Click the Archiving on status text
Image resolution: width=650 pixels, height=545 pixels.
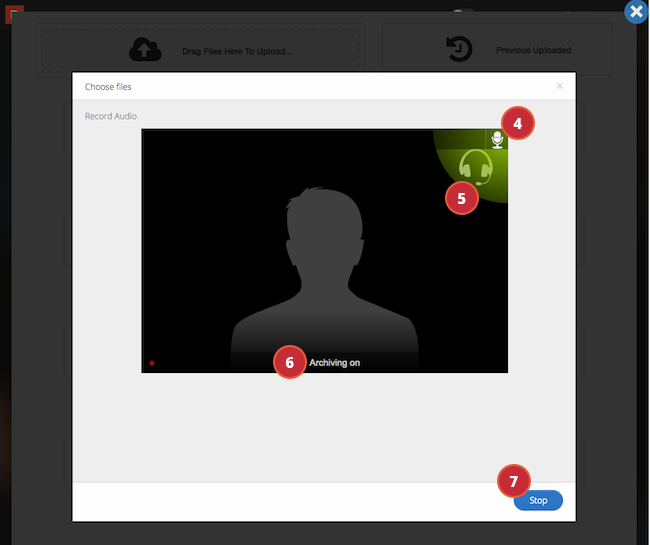[335, 363]
